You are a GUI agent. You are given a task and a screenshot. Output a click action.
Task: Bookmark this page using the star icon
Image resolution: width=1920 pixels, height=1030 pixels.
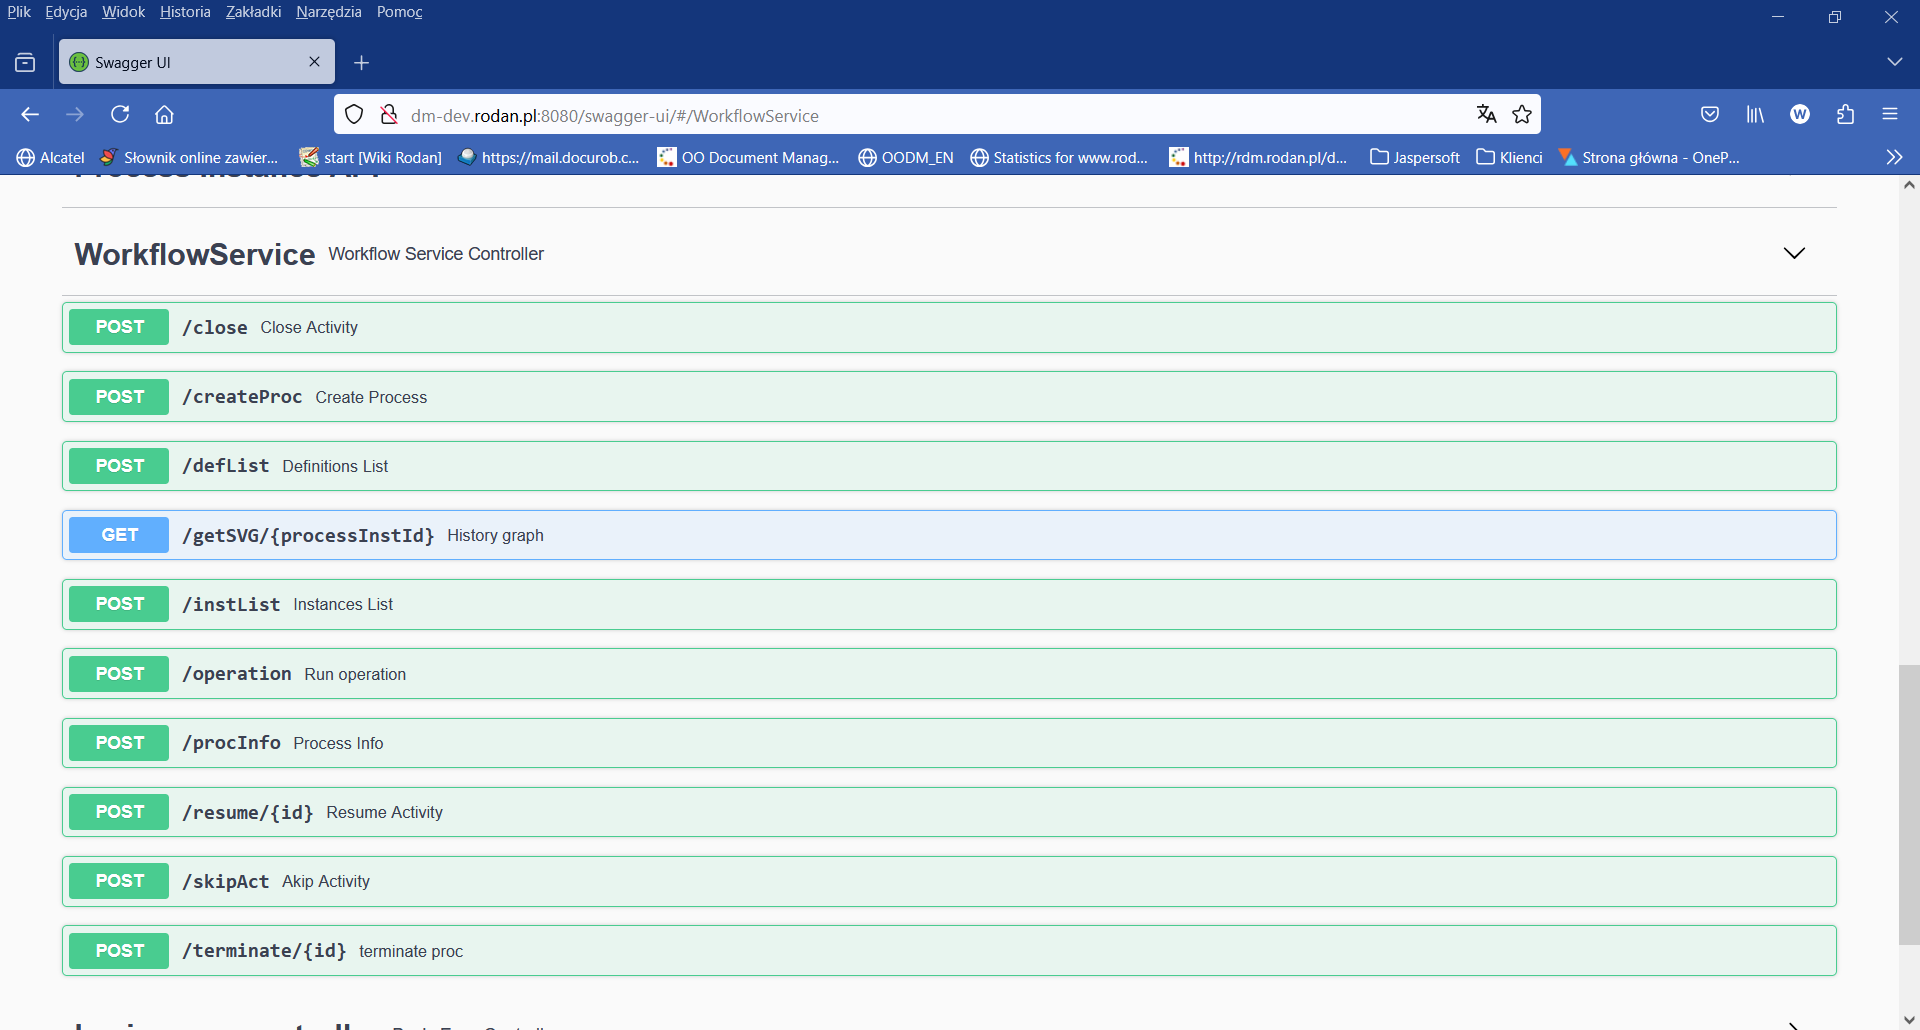[1523, 114]
